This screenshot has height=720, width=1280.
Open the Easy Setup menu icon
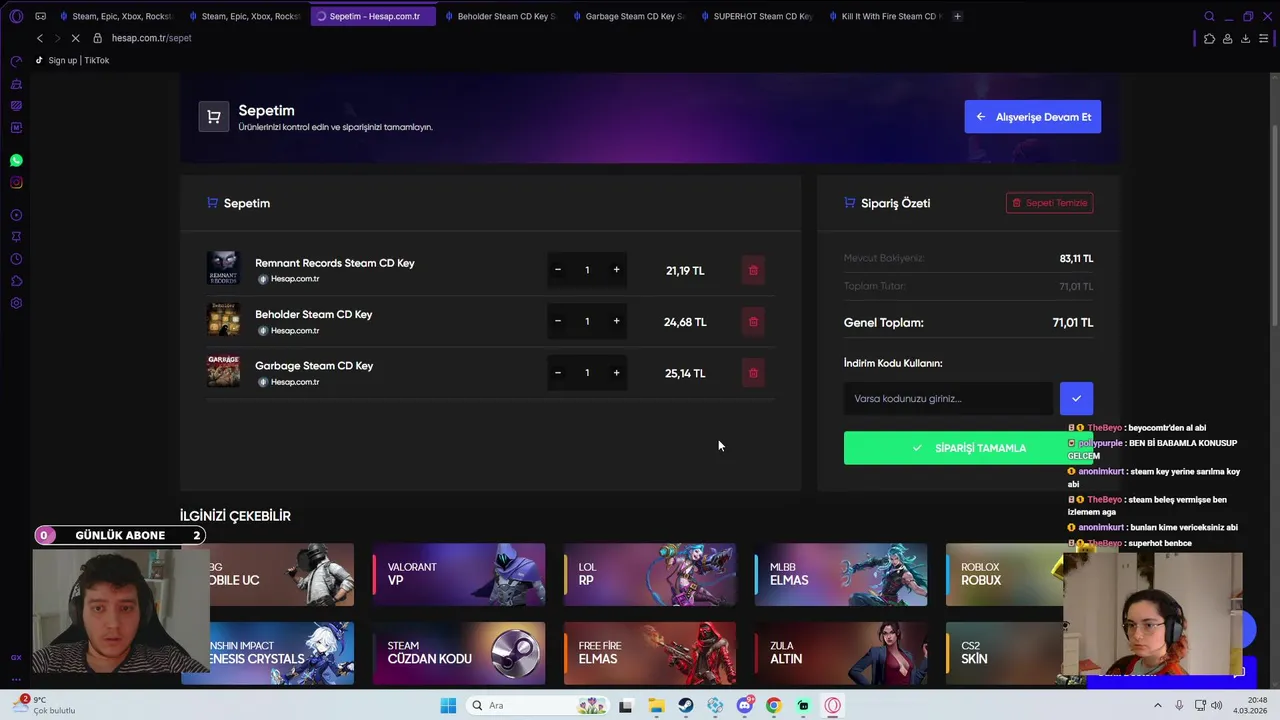click(1263, 38)
